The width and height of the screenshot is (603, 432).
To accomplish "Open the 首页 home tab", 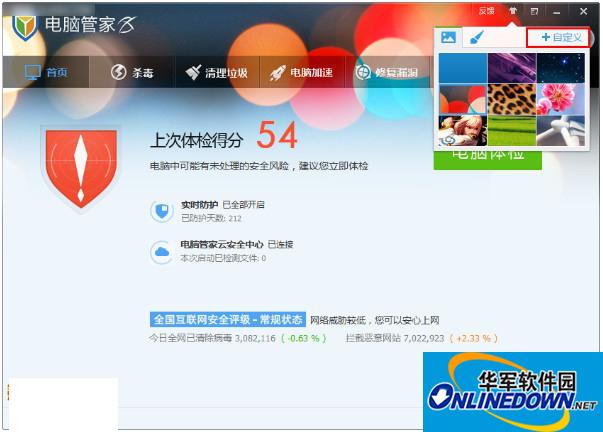I will pos(46,72).
